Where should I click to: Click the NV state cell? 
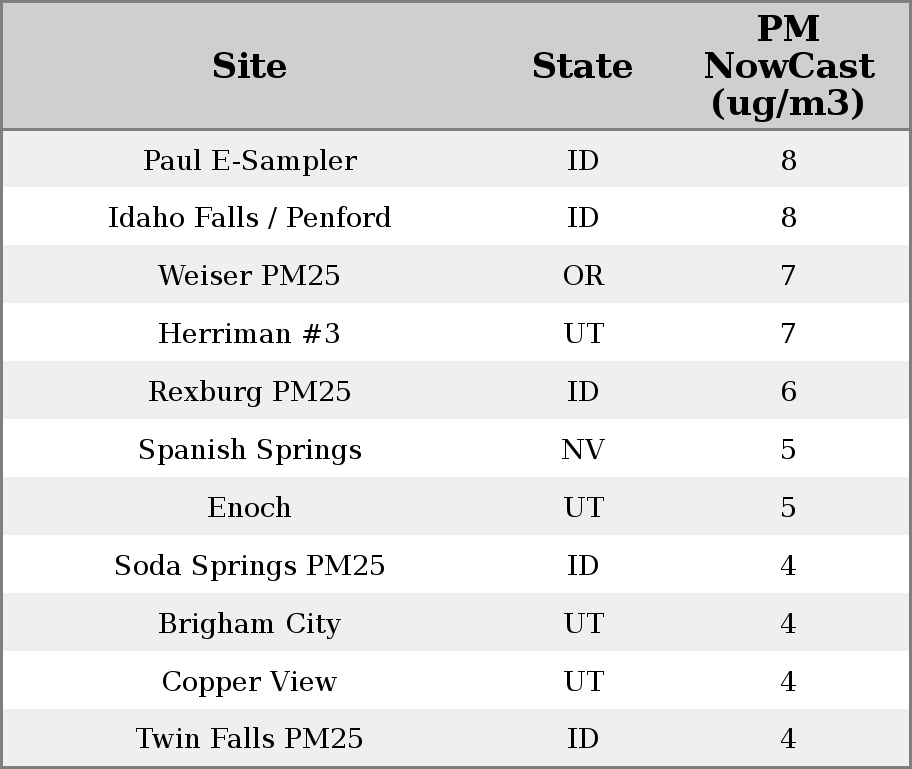[583, 450]
